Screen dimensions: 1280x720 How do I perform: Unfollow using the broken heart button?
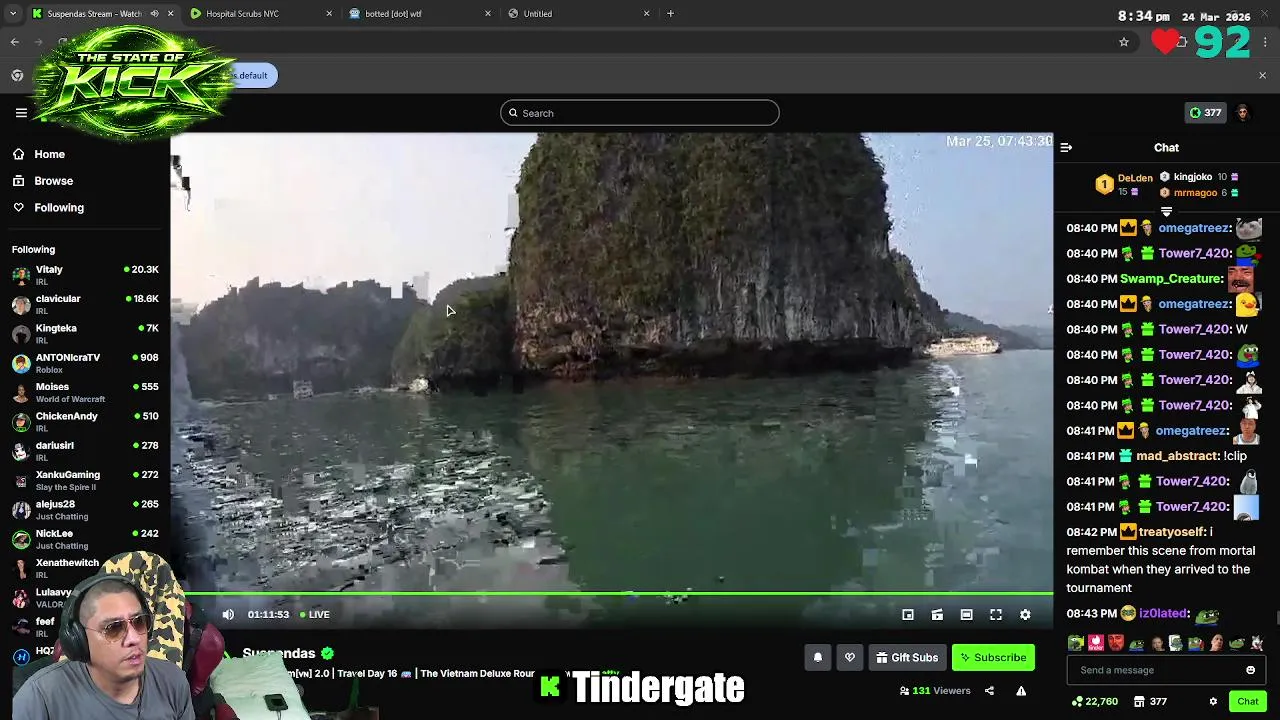[x=850, y=658]
